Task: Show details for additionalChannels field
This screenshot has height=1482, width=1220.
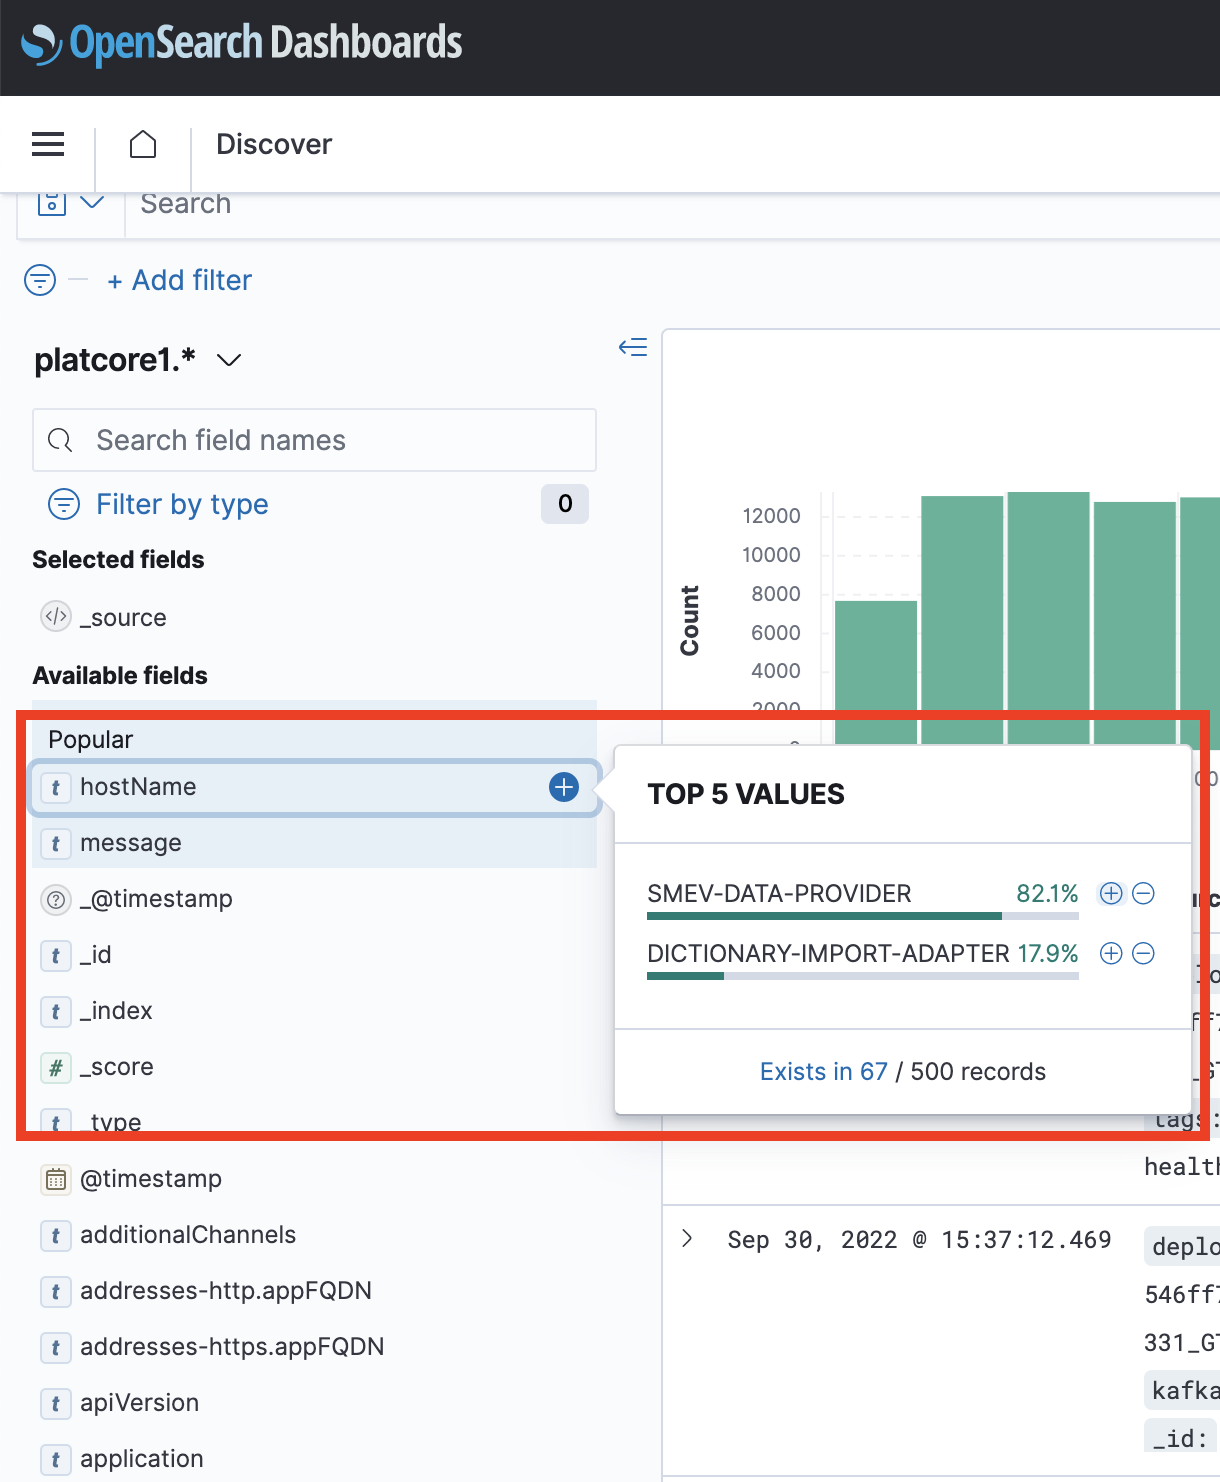Action: coord(315,1235)
